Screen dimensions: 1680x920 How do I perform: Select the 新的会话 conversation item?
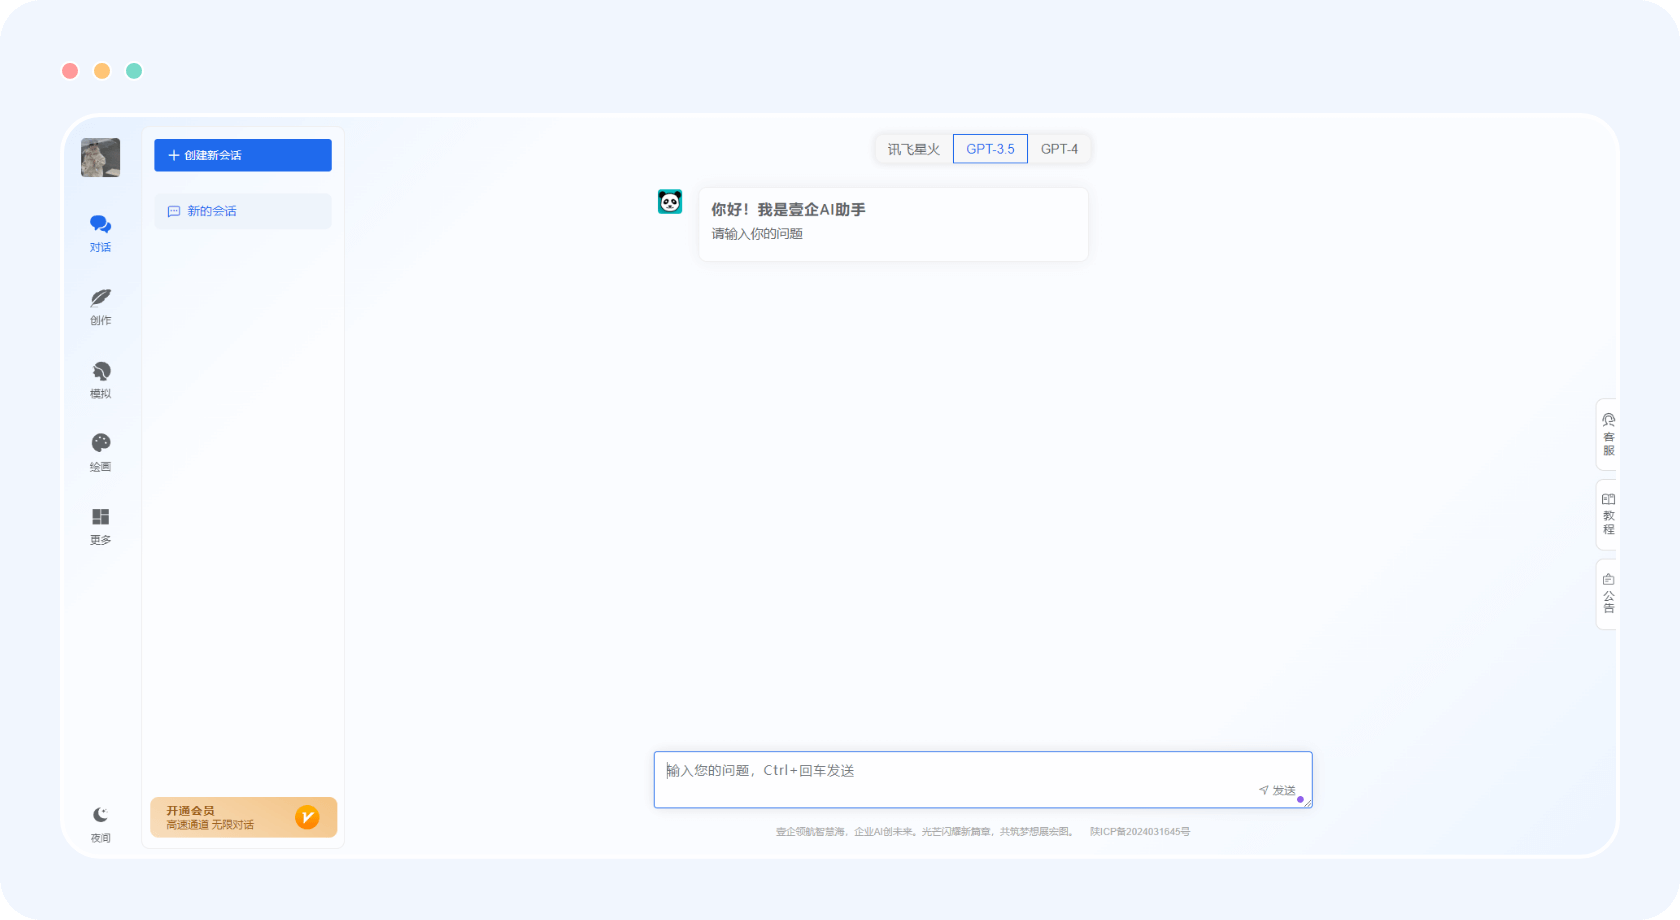tap(243, 211)
